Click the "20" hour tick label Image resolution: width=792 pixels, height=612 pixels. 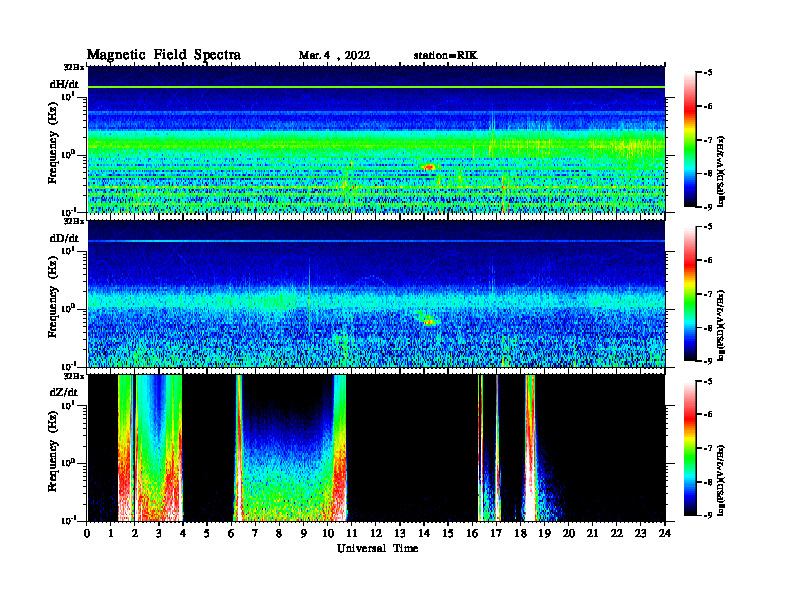[568, 533]
